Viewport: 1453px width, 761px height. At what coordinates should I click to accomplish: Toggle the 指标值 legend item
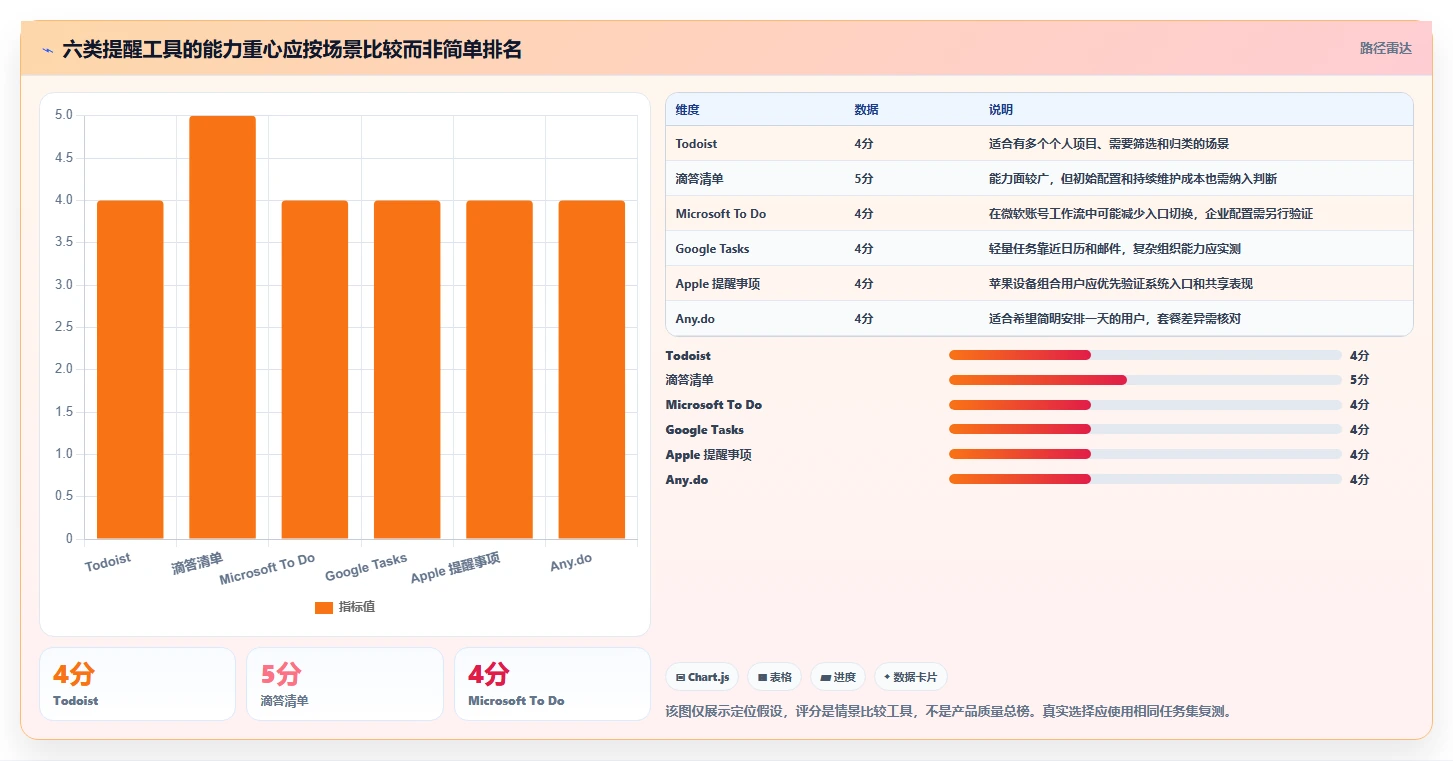[345, 607]
